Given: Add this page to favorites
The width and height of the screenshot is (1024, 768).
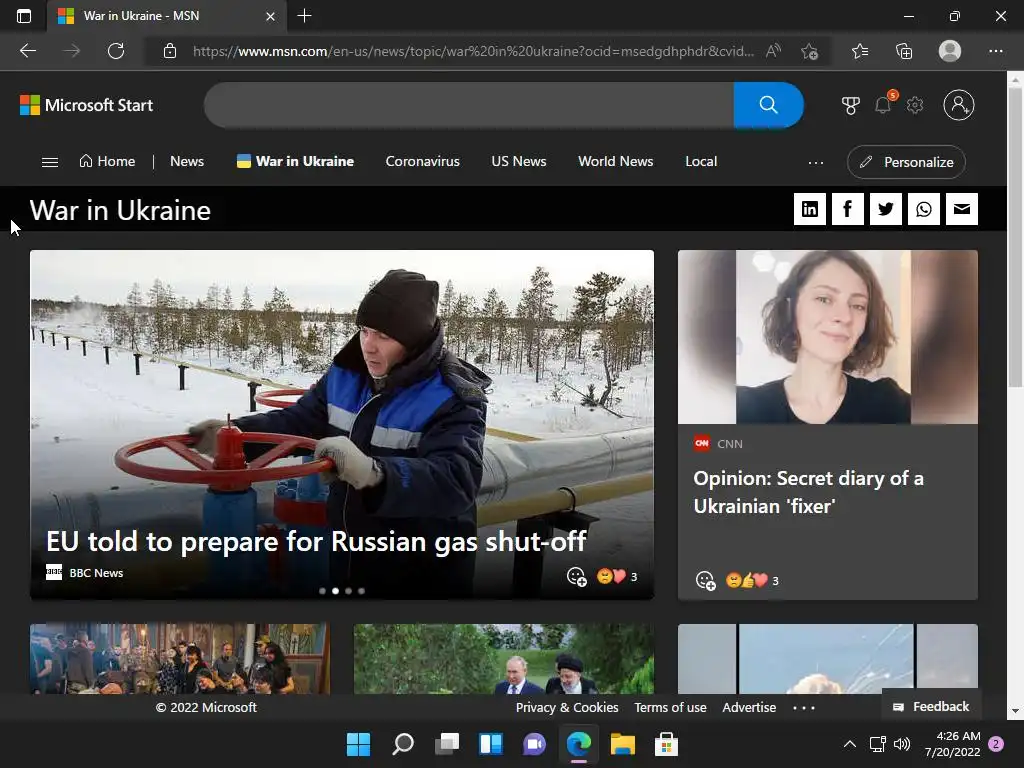Looking at the screenshot, I should 810,51.
